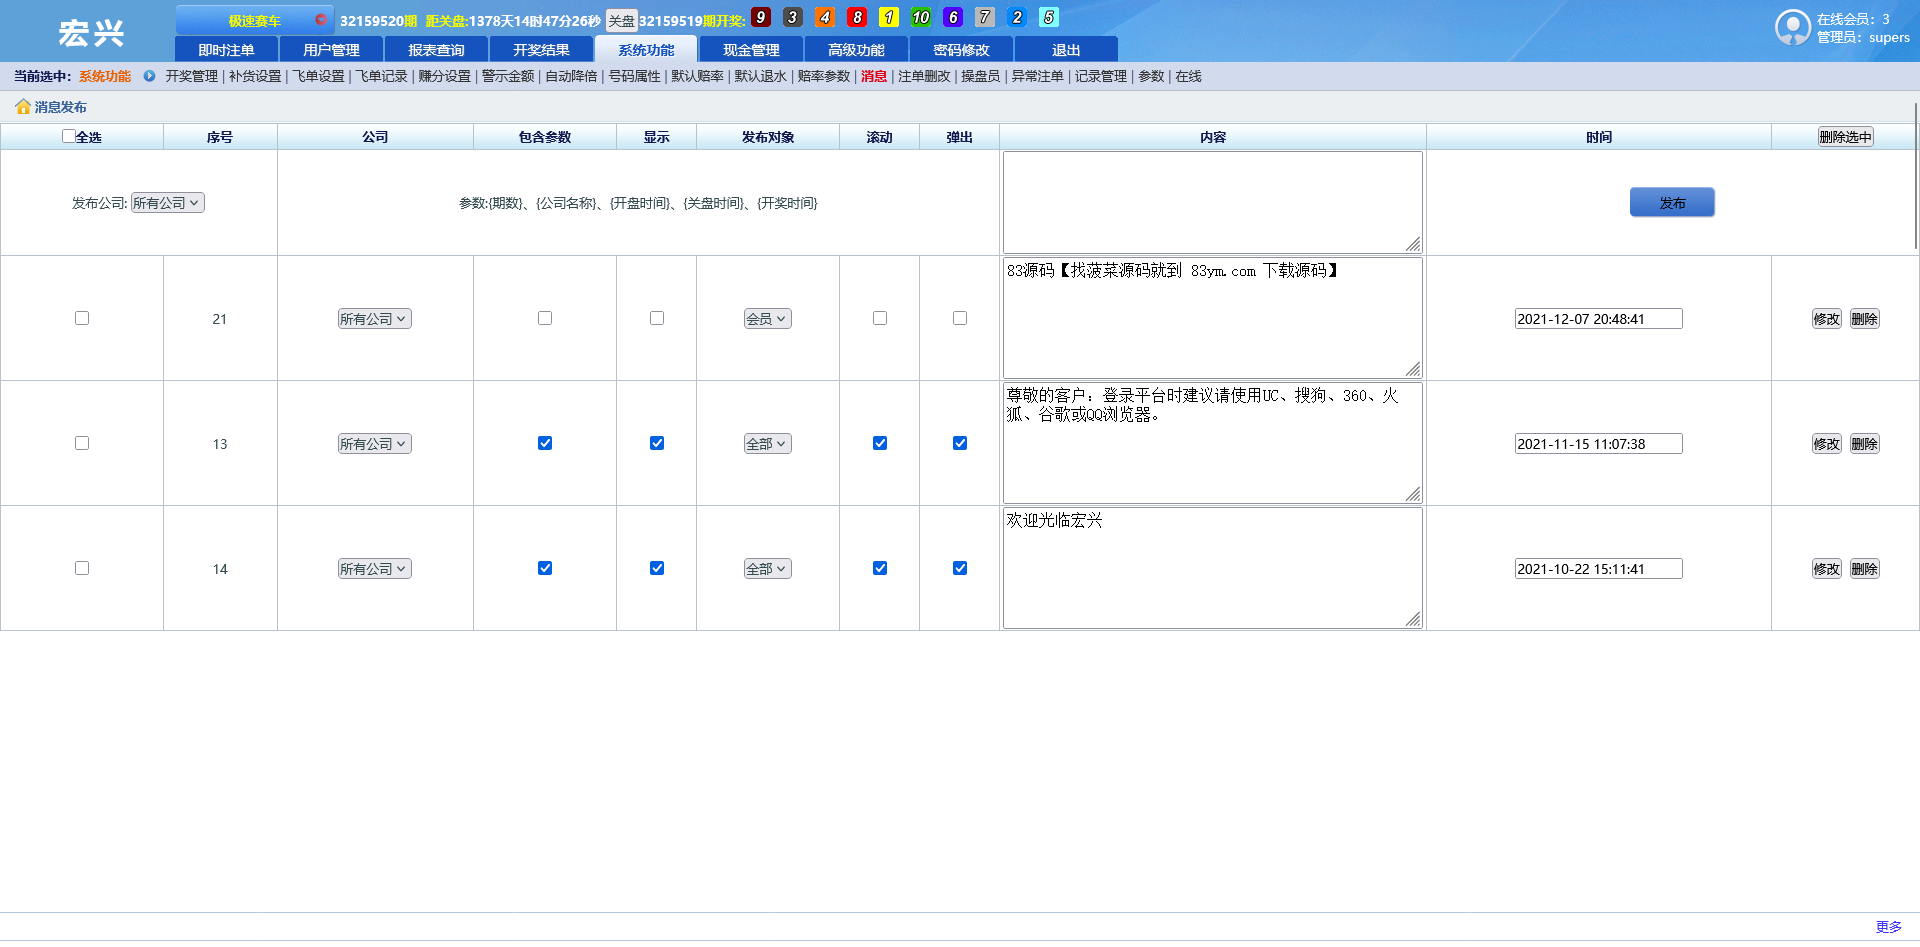Open the 操盘员 submenu link
Screen dimensions: 1920x947
tap(980, 76)
